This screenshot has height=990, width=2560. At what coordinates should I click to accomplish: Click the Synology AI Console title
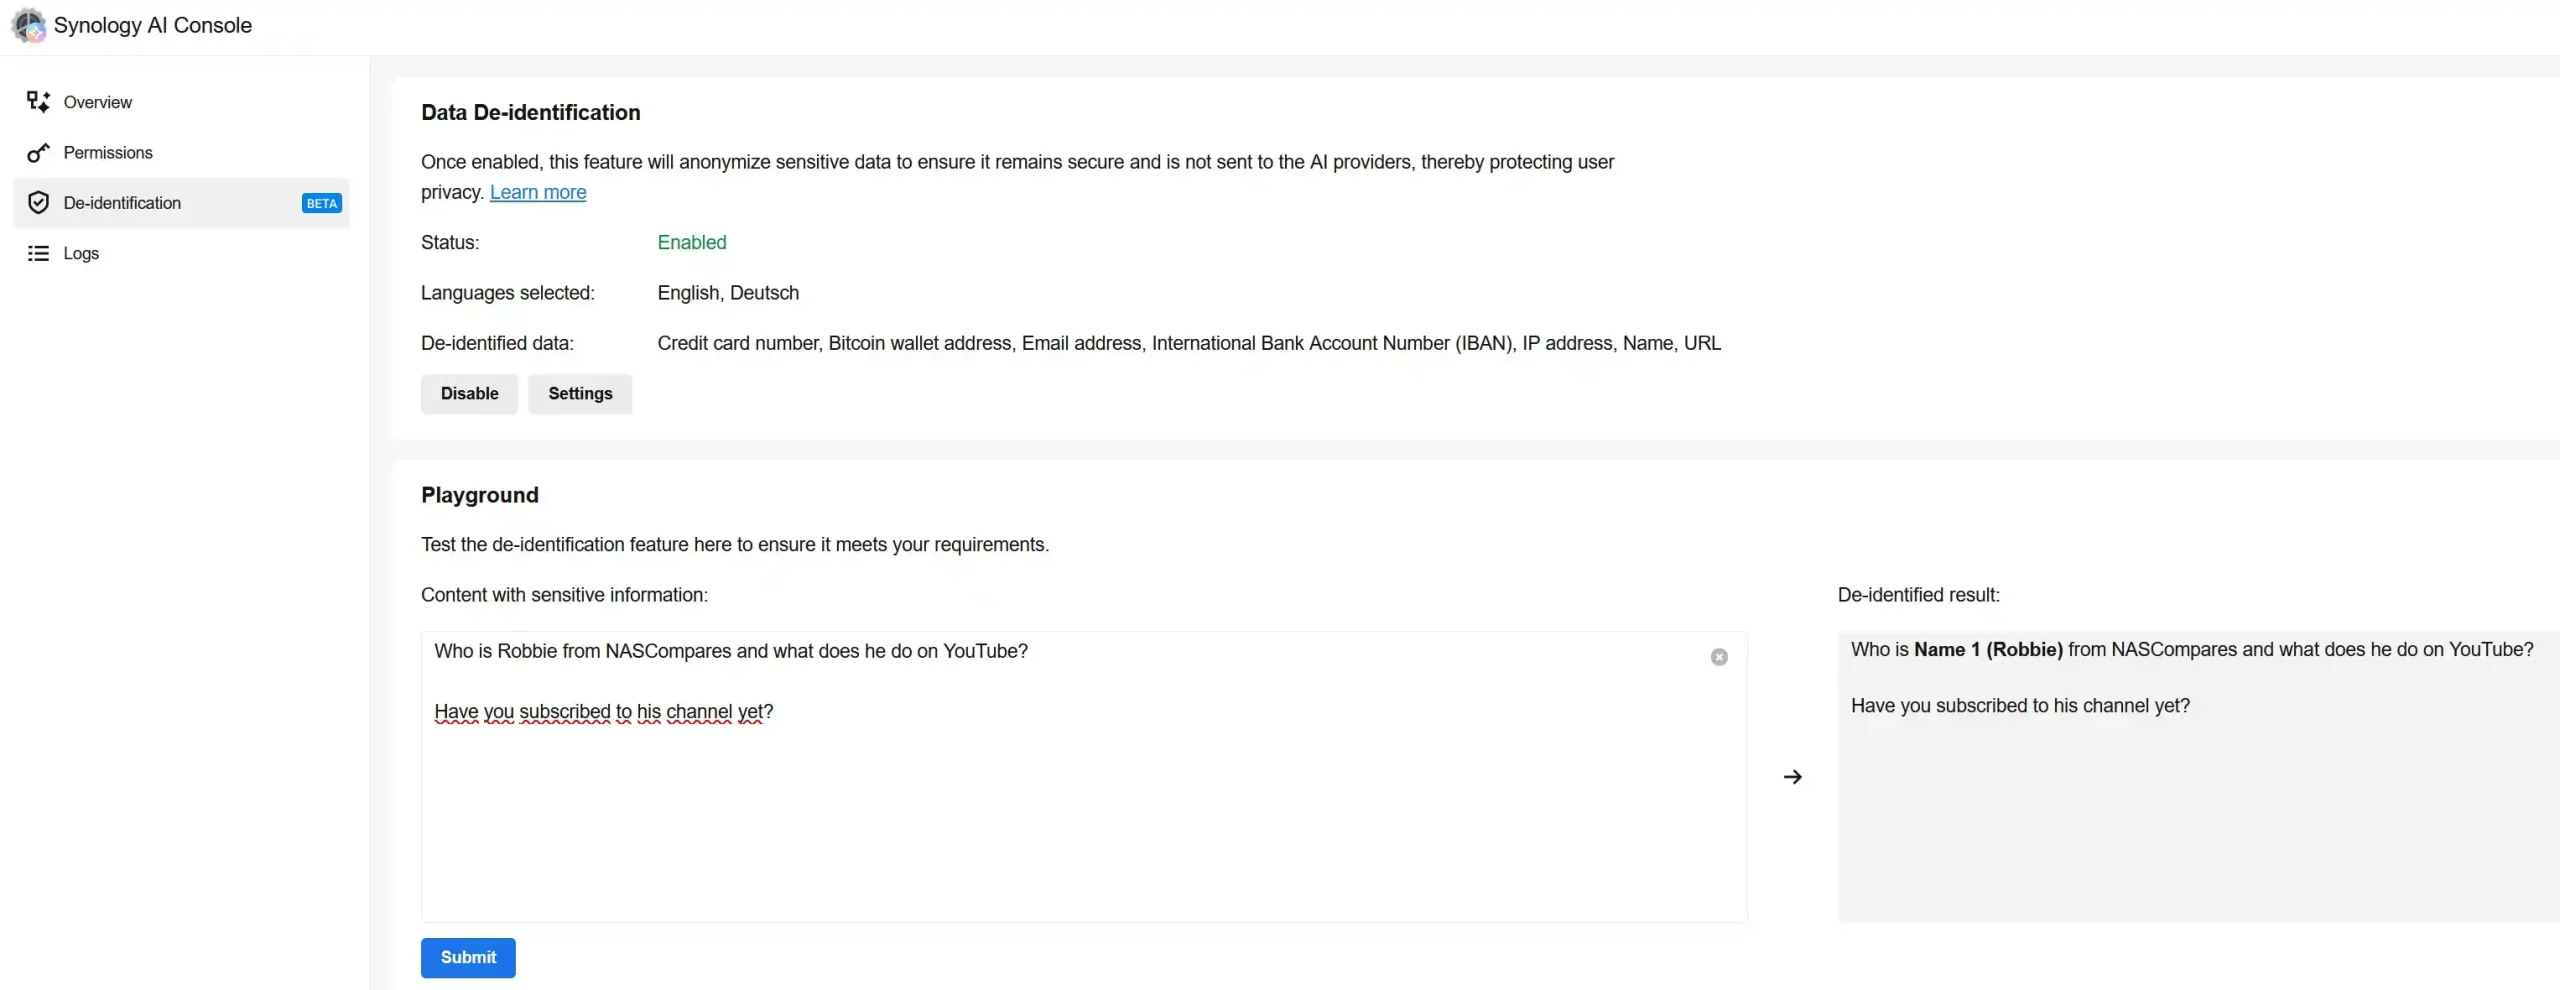point(153,25)
